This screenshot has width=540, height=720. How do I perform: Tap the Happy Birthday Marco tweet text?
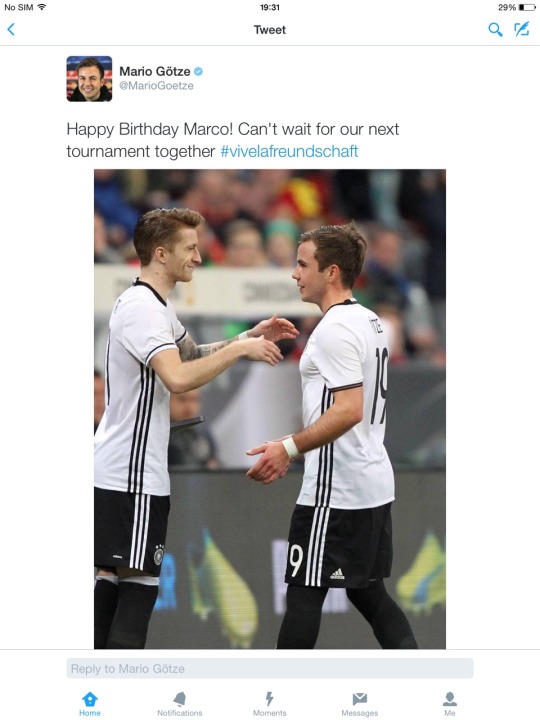tap(233, 140)
